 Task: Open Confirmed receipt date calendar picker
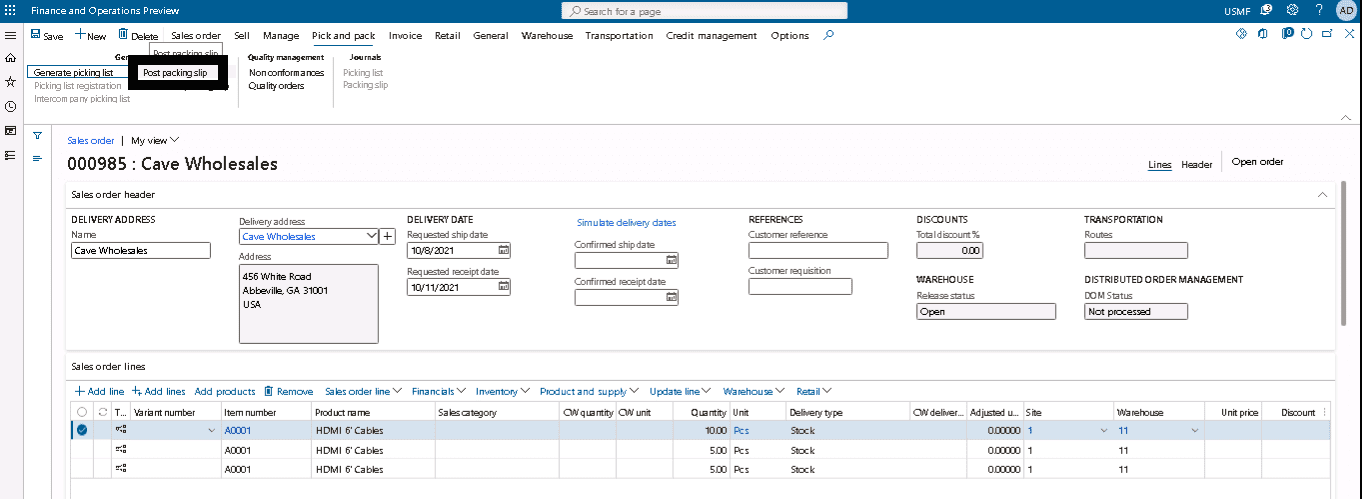pos(672,297)
